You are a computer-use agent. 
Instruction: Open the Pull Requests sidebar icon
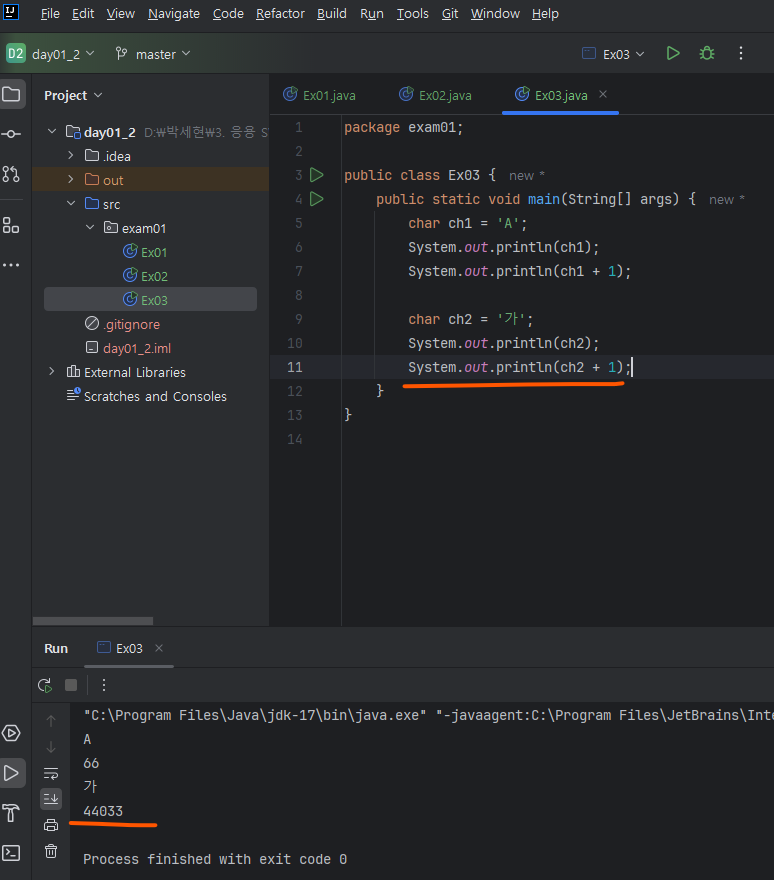click(11, 174)
